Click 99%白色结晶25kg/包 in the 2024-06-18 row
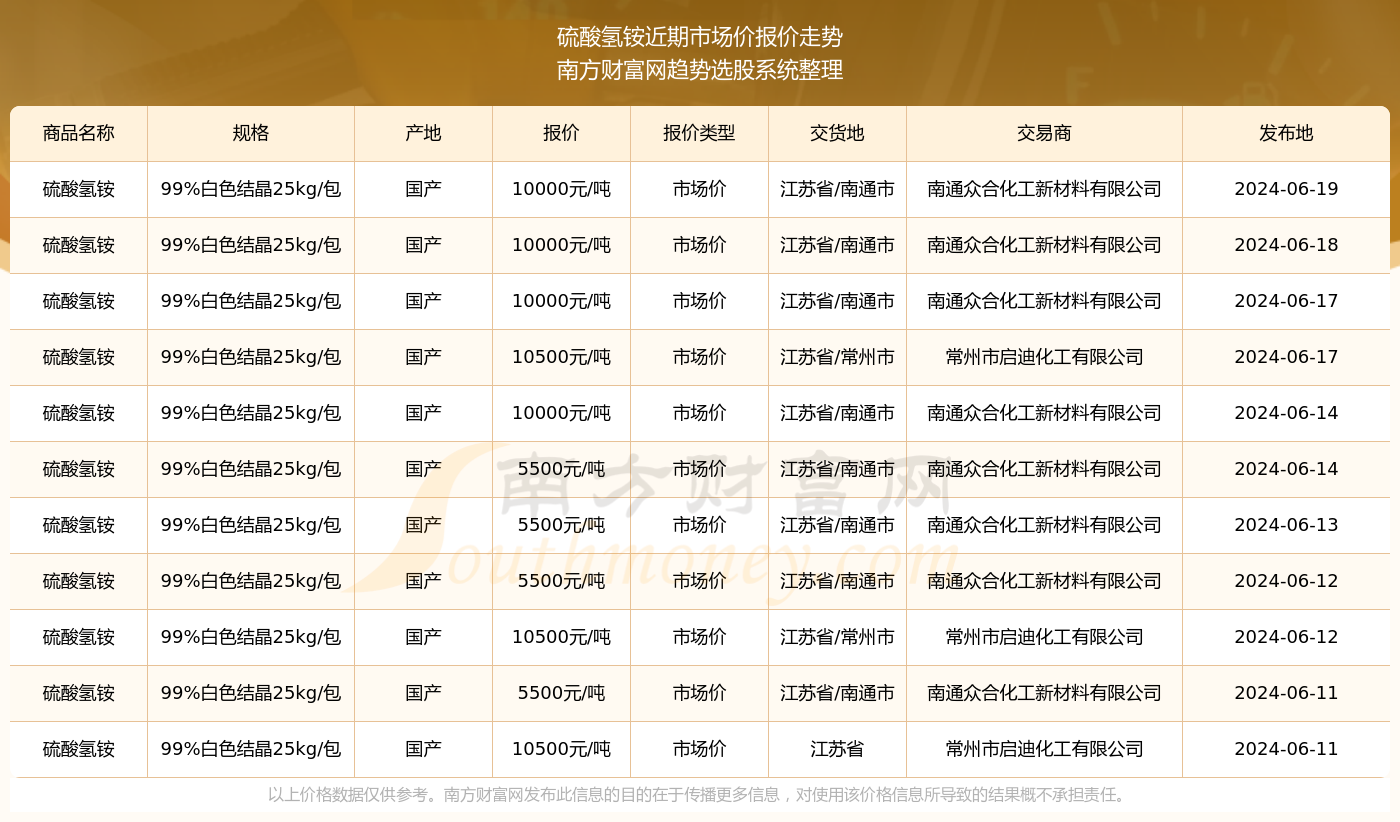Image resolution: width=1400 pixels, height=822 pixels. (x=251, y=245)
